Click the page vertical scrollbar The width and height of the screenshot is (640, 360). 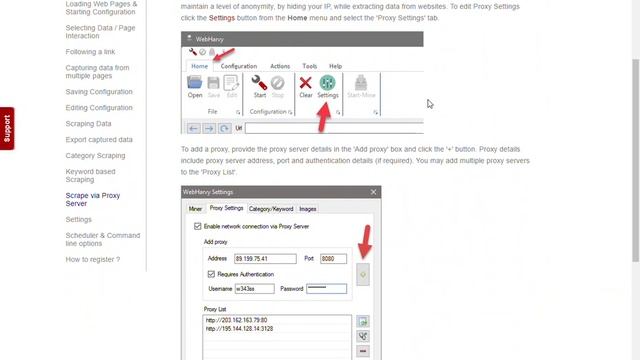[x=636, y=160]
